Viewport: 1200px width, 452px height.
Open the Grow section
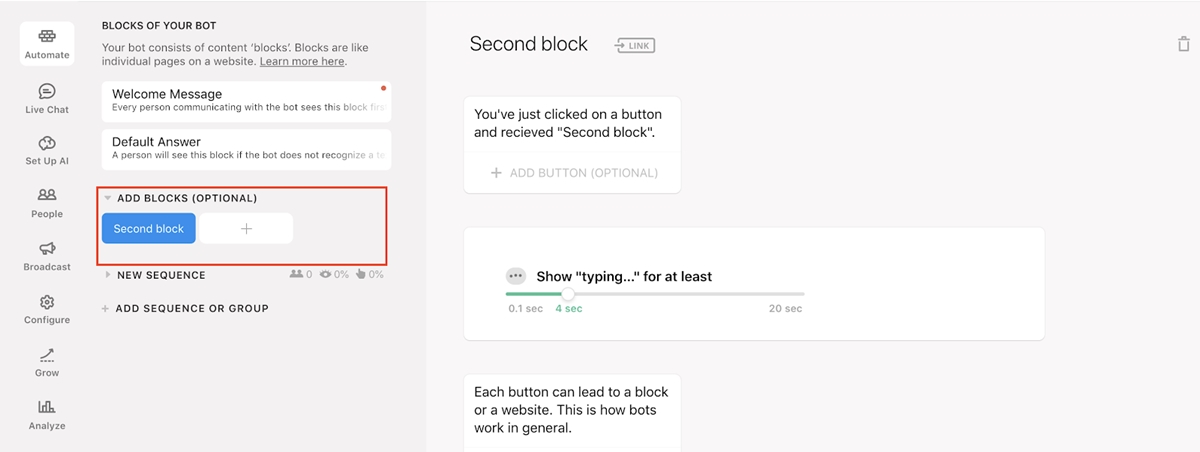coord(47,363)
